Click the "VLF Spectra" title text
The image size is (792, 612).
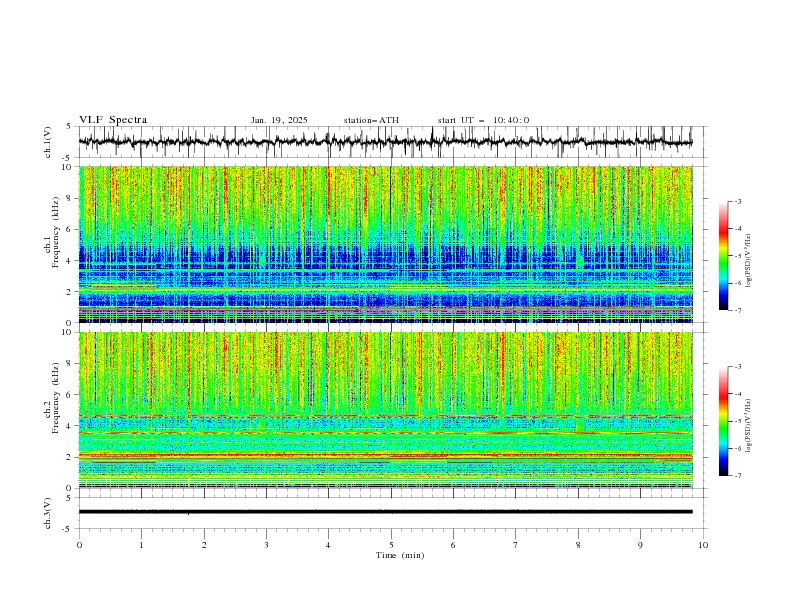(113, 120)
